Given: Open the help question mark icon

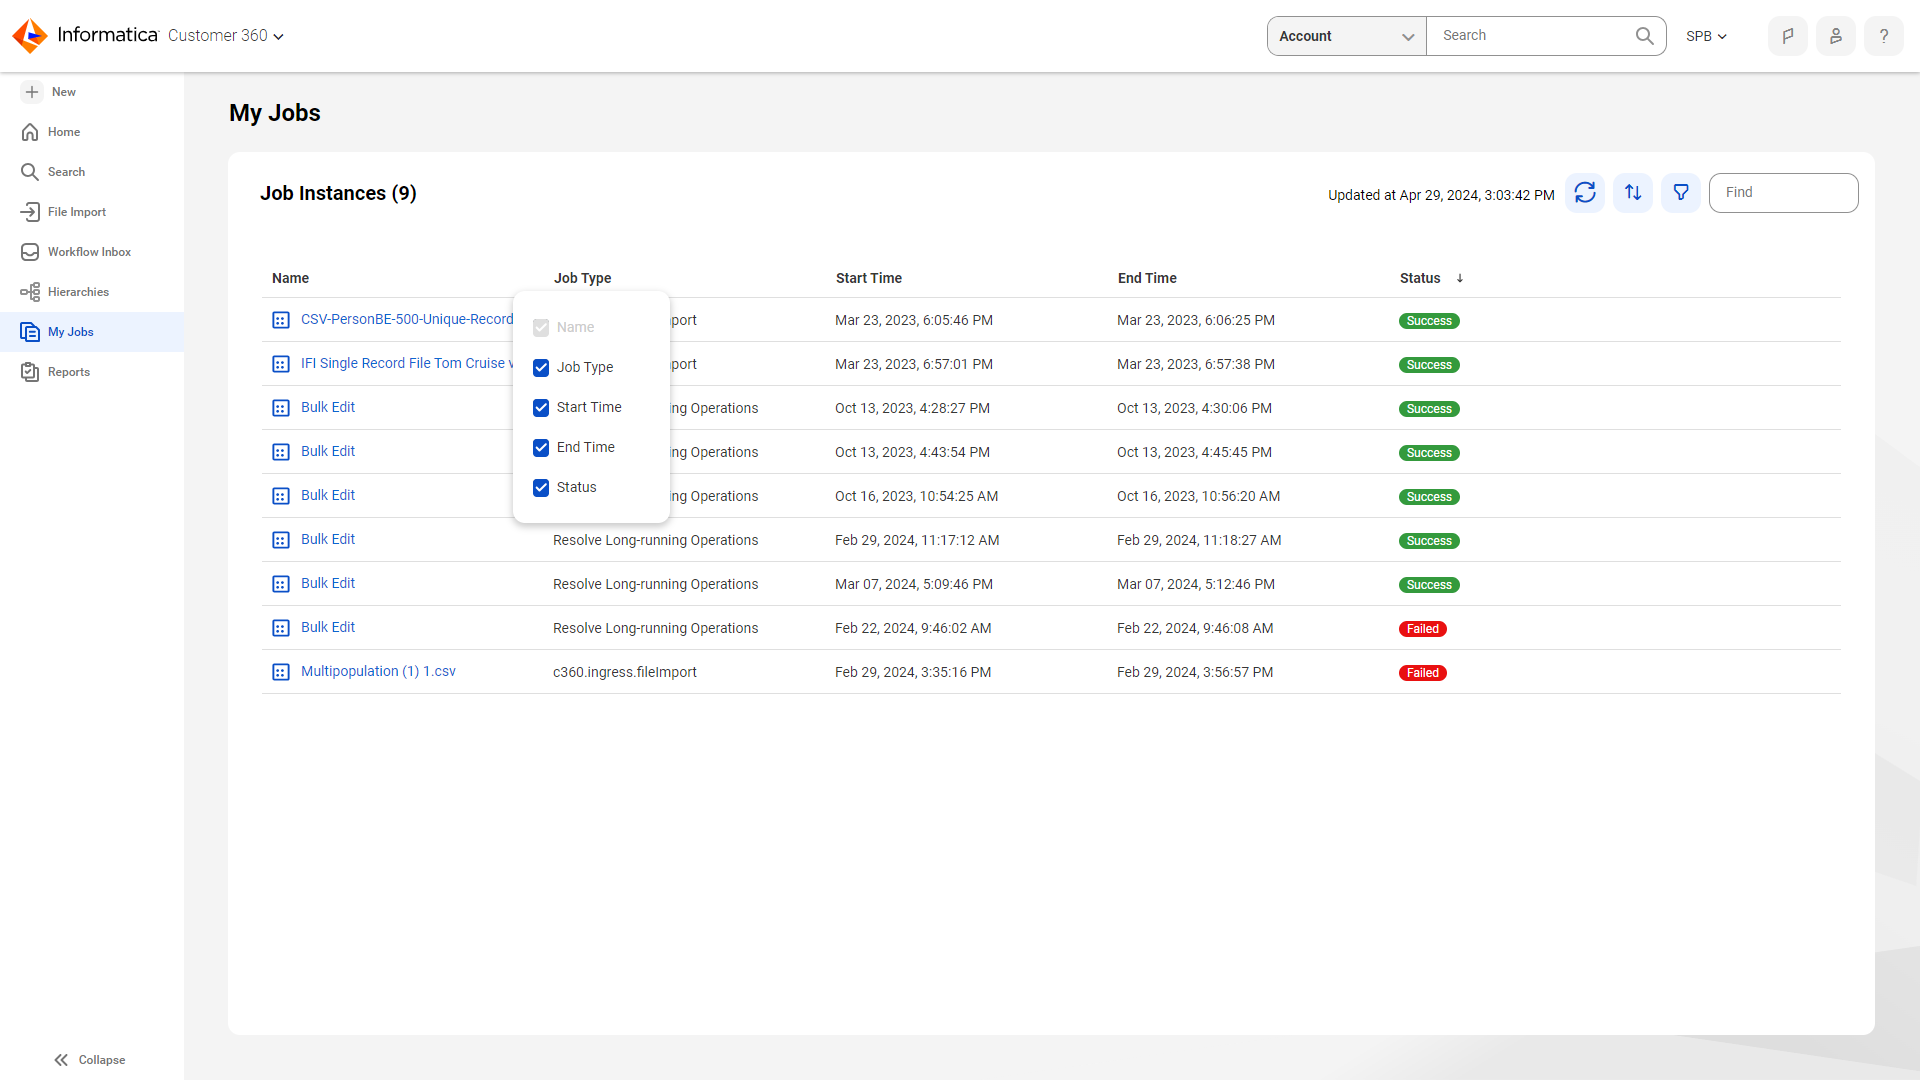Looking at the screenshot, I should (1883, 36).
